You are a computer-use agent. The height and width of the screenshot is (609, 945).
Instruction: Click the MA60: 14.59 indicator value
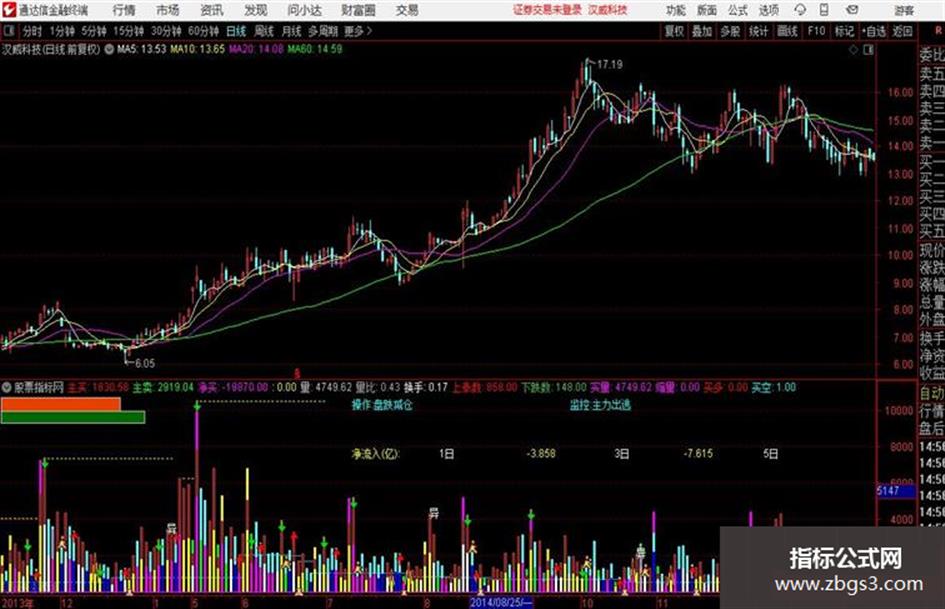[x=315, y=49]
